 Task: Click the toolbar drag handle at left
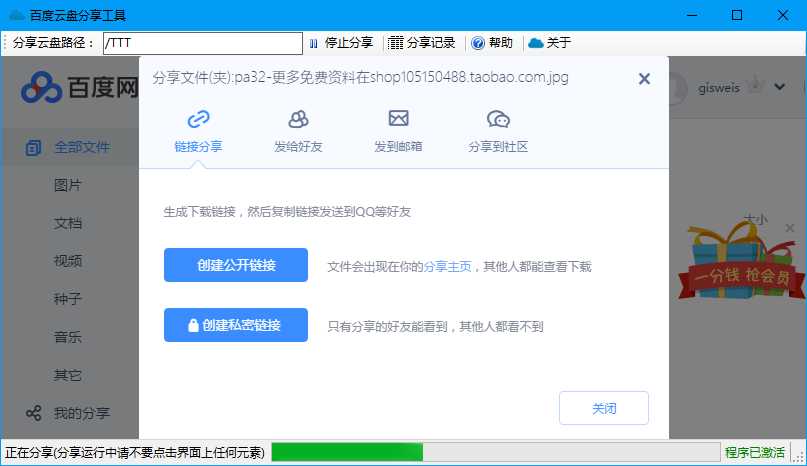(5, 43)
